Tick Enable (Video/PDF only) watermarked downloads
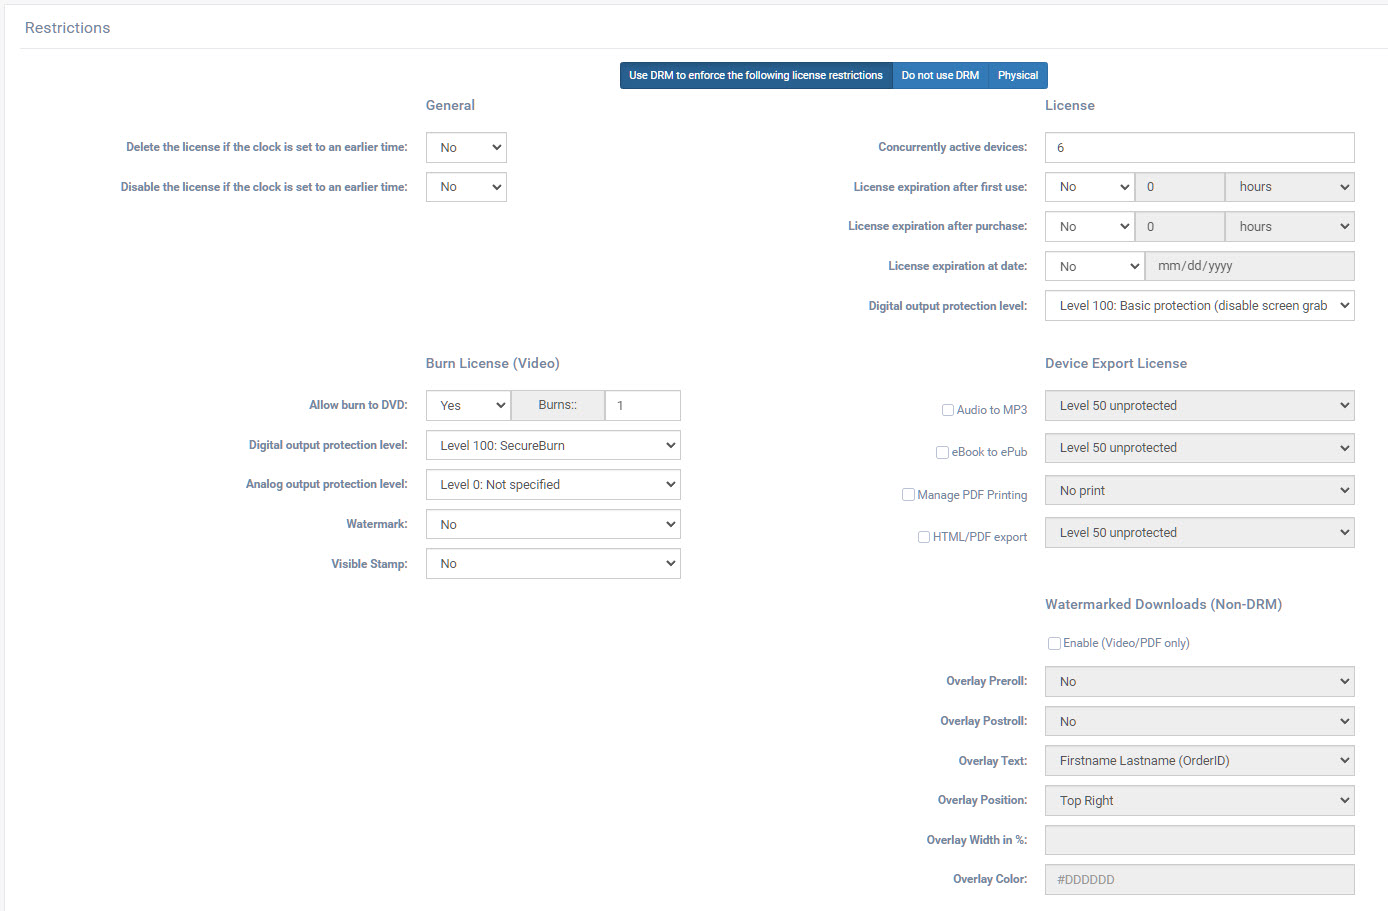Viewport: 1388px width, 911px height. [1054, 644]
